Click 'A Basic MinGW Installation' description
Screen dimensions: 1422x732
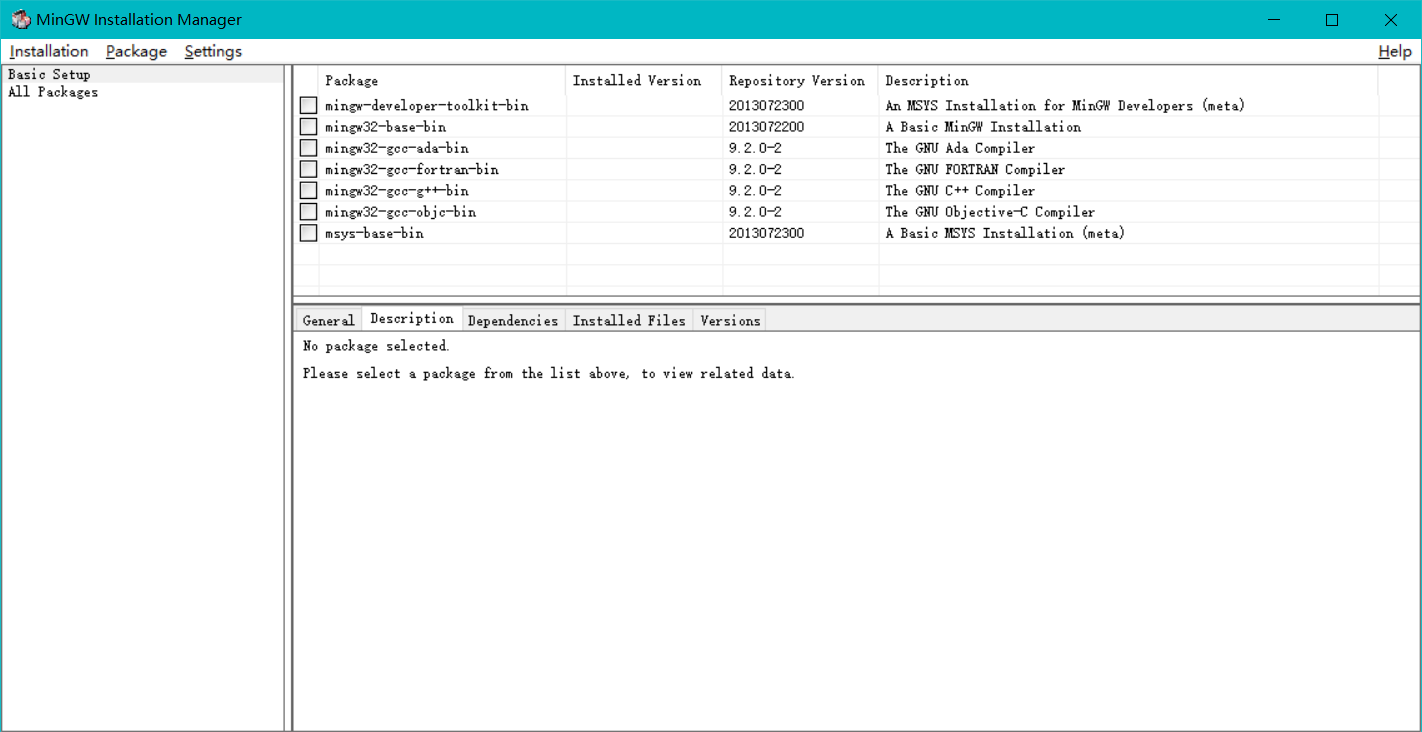tap(983, 127)
